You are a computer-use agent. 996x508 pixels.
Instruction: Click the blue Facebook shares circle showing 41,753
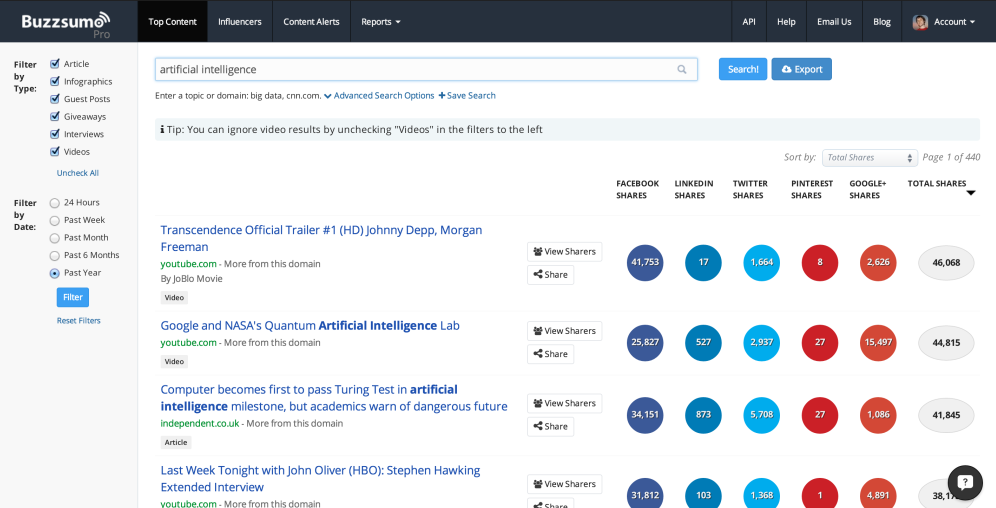click(645, 263)
